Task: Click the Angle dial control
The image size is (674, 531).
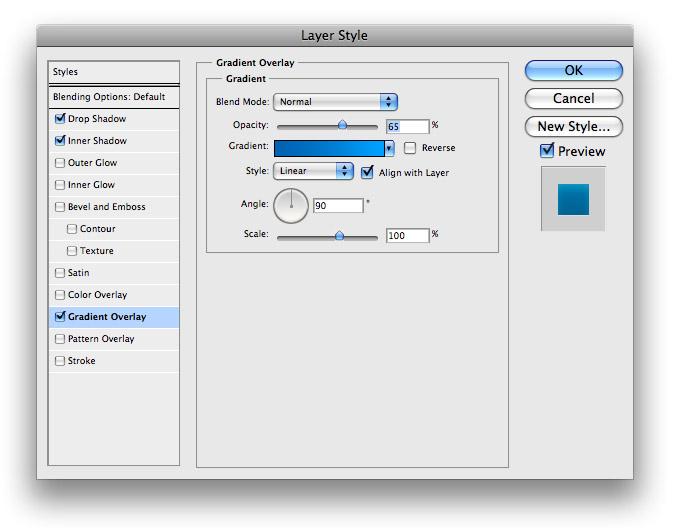Action: (x=291, y=206)
